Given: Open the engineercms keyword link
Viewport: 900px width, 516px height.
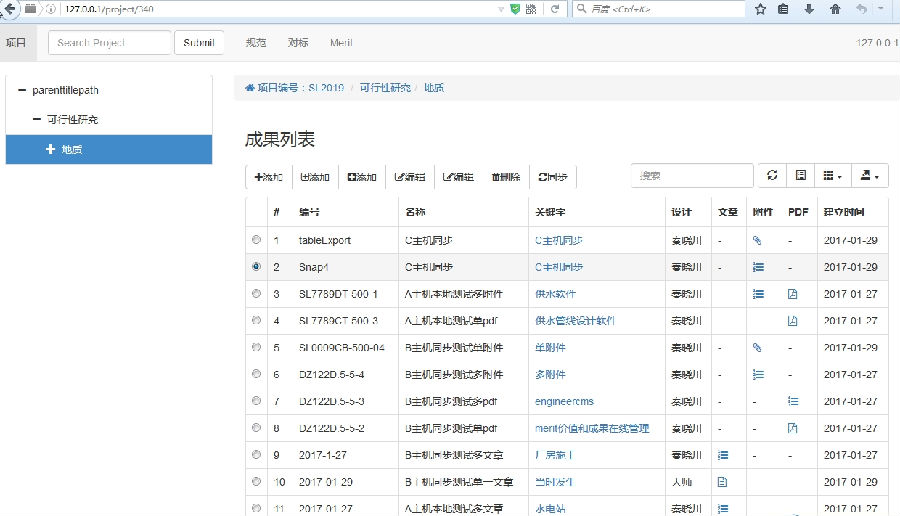Looking at the screenshot, I should (x=564, y=401).
